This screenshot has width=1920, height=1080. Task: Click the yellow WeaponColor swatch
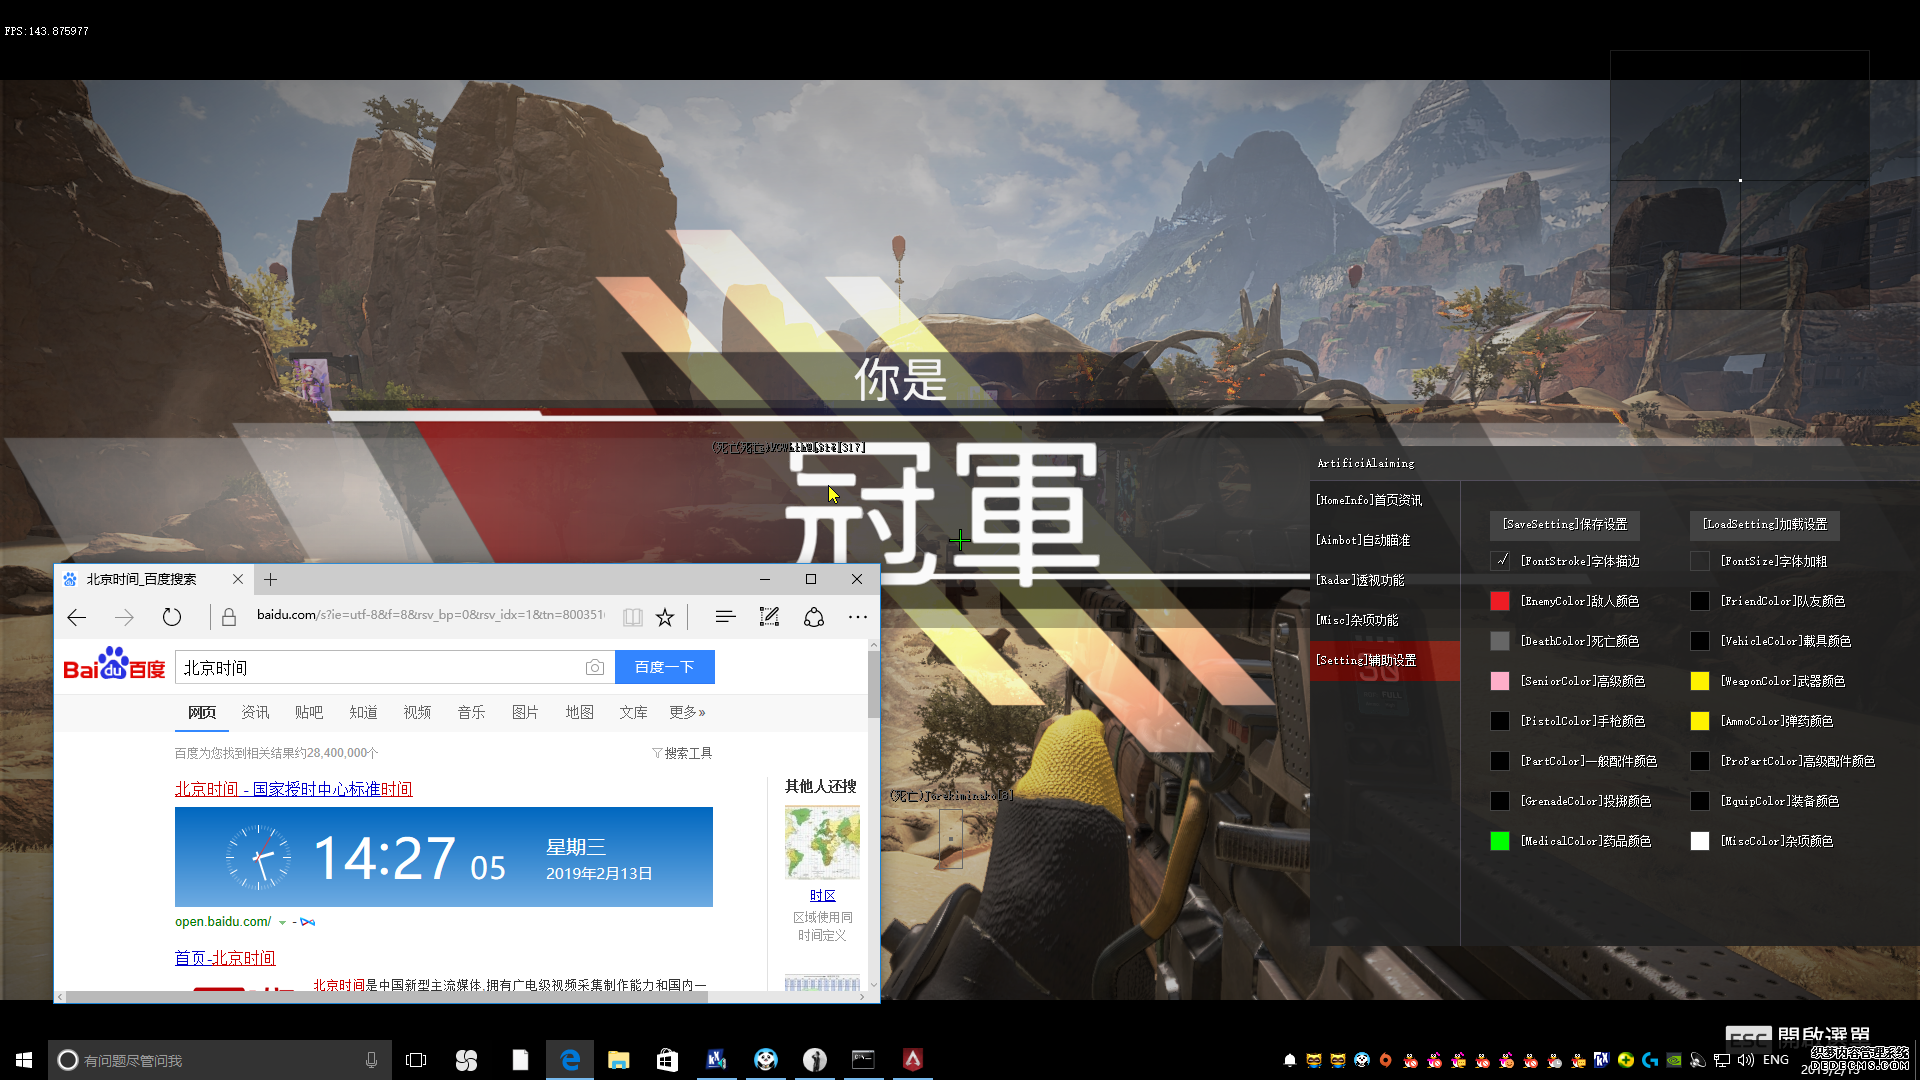tap(1700, 681)
